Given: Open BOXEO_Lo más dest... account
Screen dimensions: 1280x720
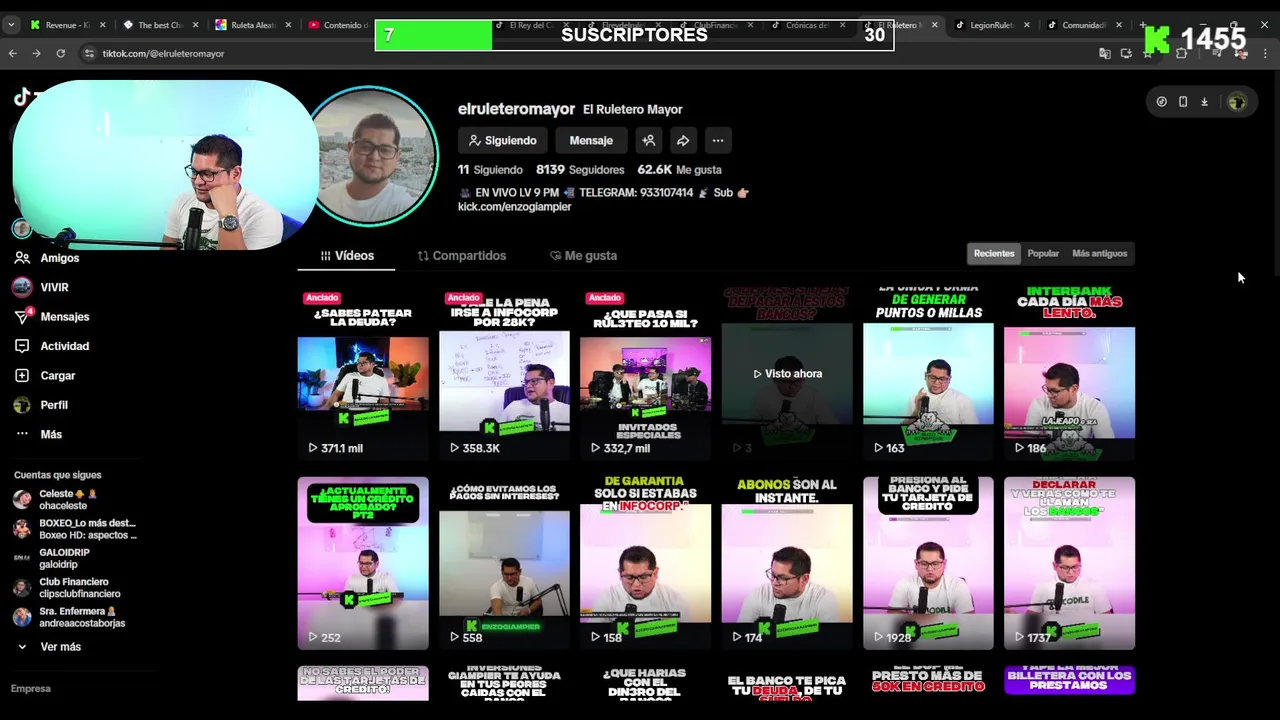Looking at the screenshot, I should click(x=75, y=529).
